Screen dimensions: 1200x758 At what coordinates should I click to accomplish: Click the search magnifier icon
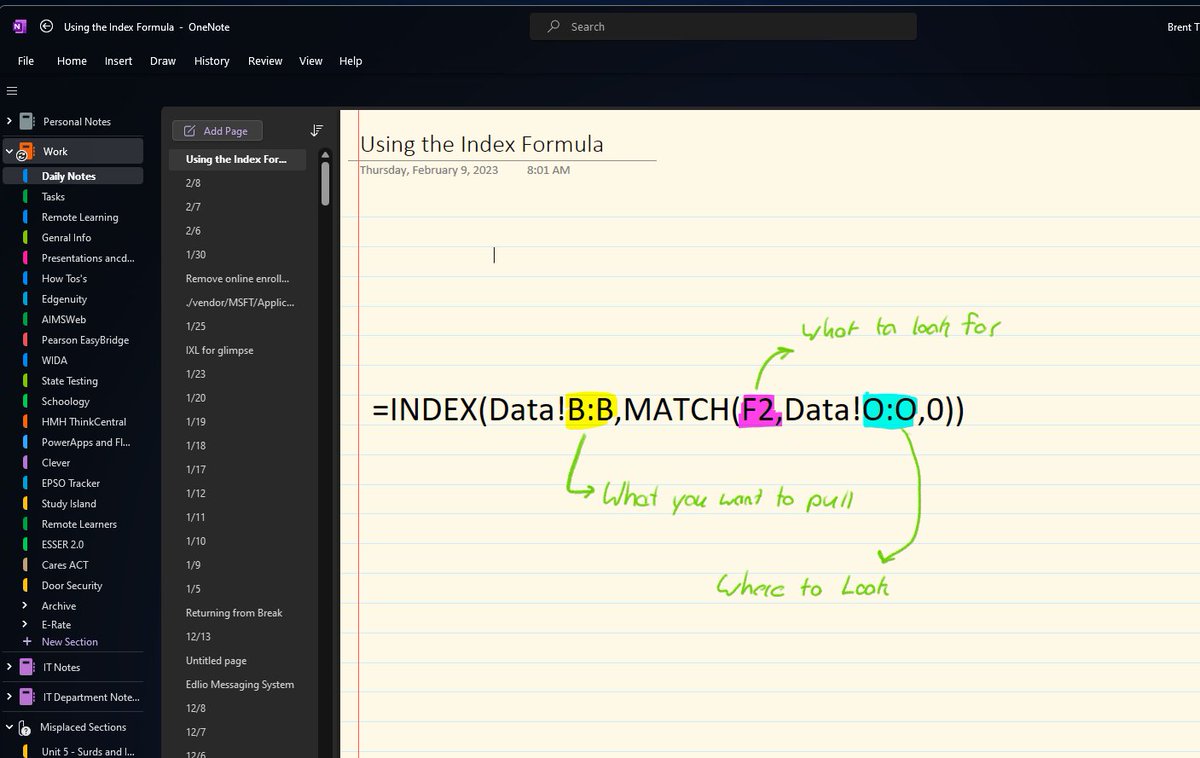pos(553,27)
